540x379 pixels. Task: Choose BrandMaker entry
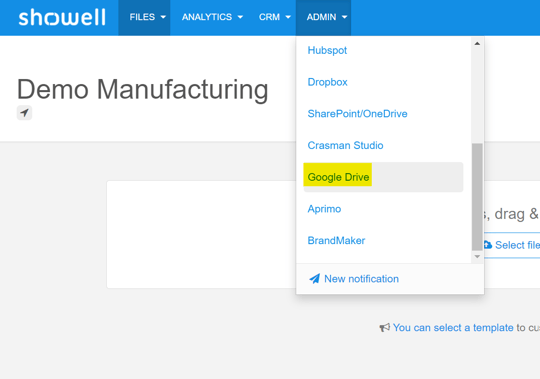[336, 240]
